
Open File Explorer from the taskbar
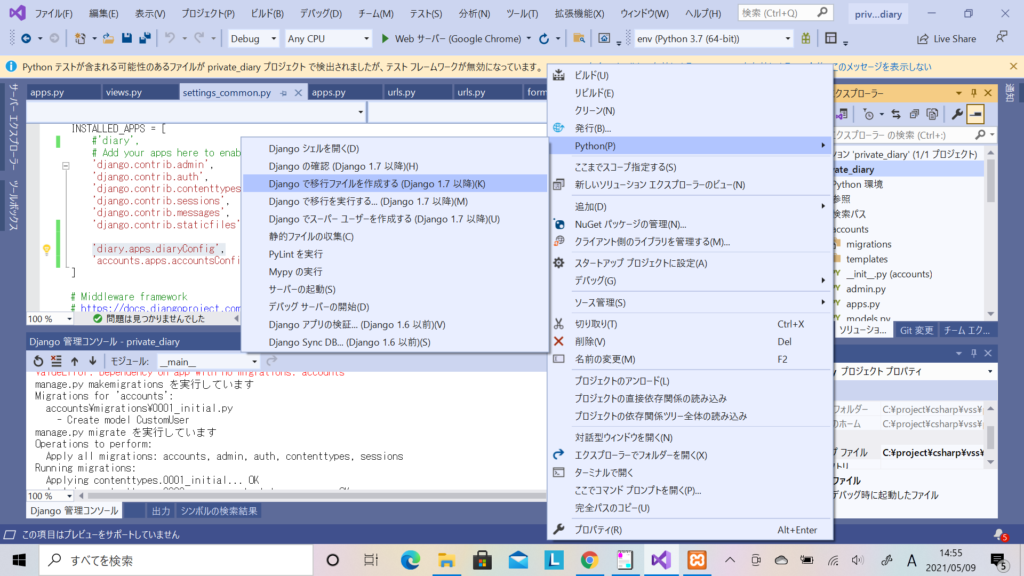[446, 560]
